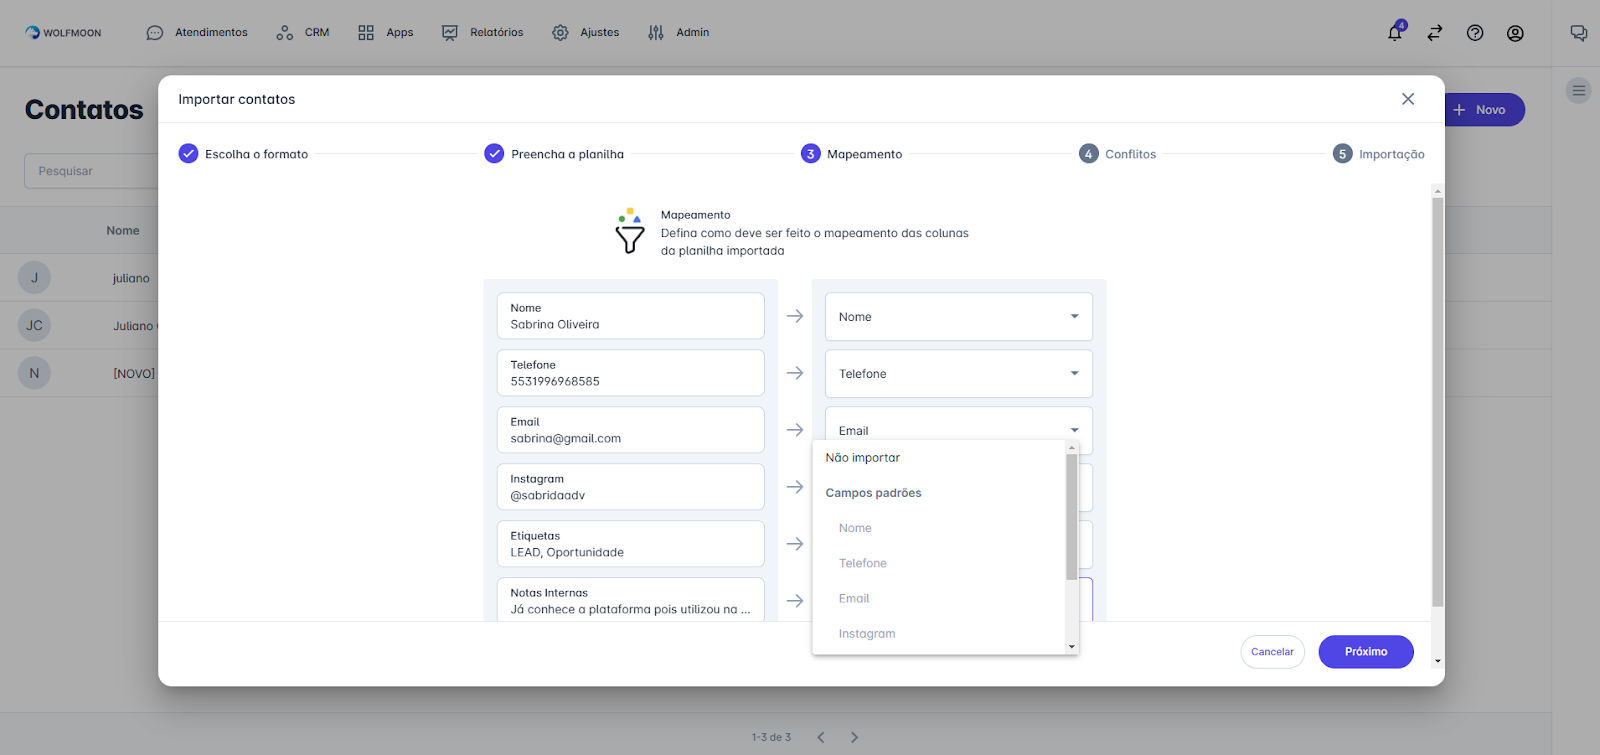
Task: Click the Próximo button
Action: tap(1365, 652)
